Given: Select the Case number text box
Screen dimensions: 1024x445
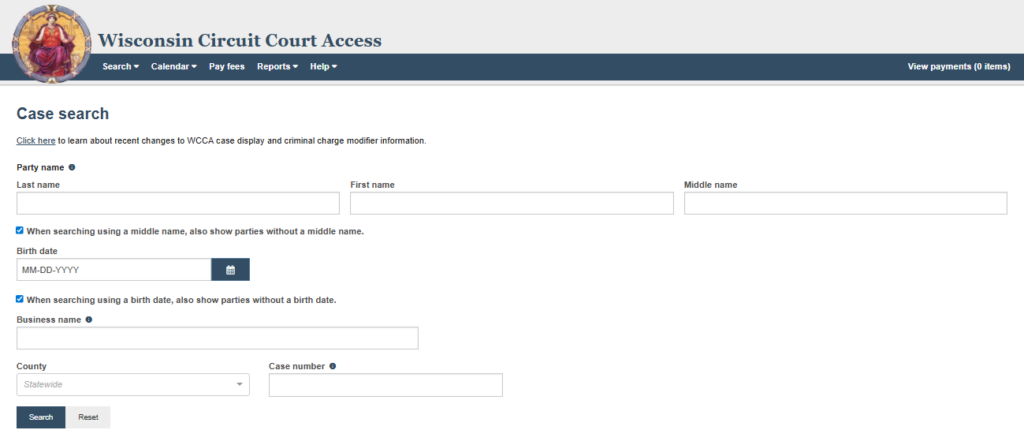Looking at the screenshot, I should pyautogui.click(x=385, y=385).
